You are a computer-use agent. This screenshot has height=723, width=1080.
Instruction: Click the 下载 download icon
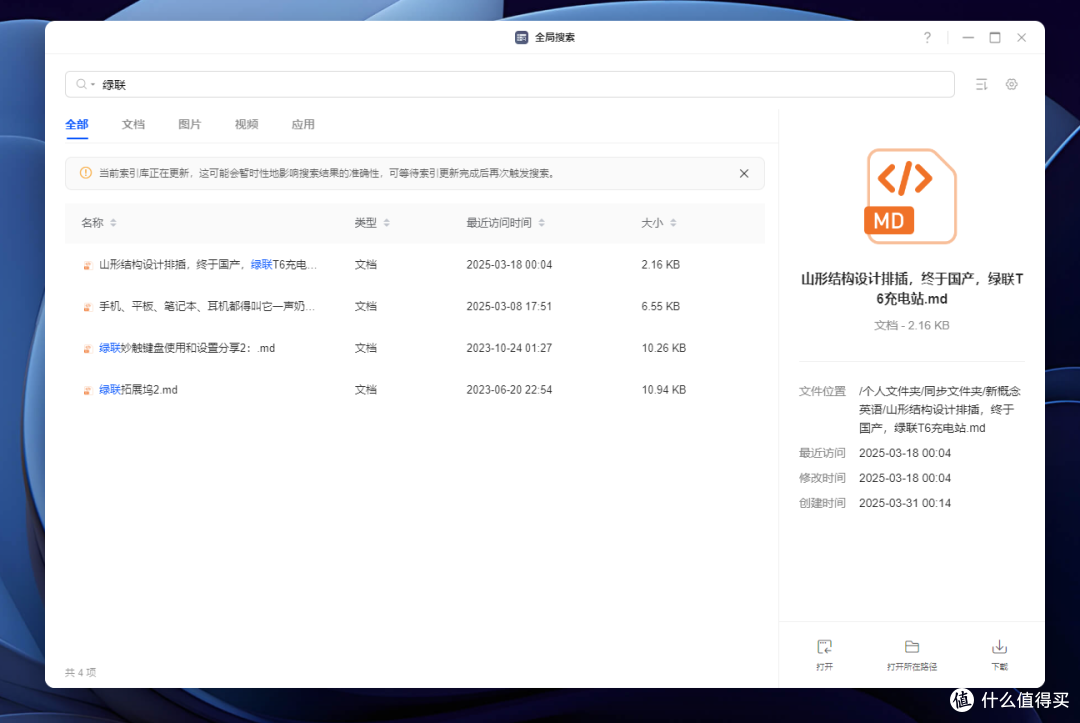coord(999,648)
